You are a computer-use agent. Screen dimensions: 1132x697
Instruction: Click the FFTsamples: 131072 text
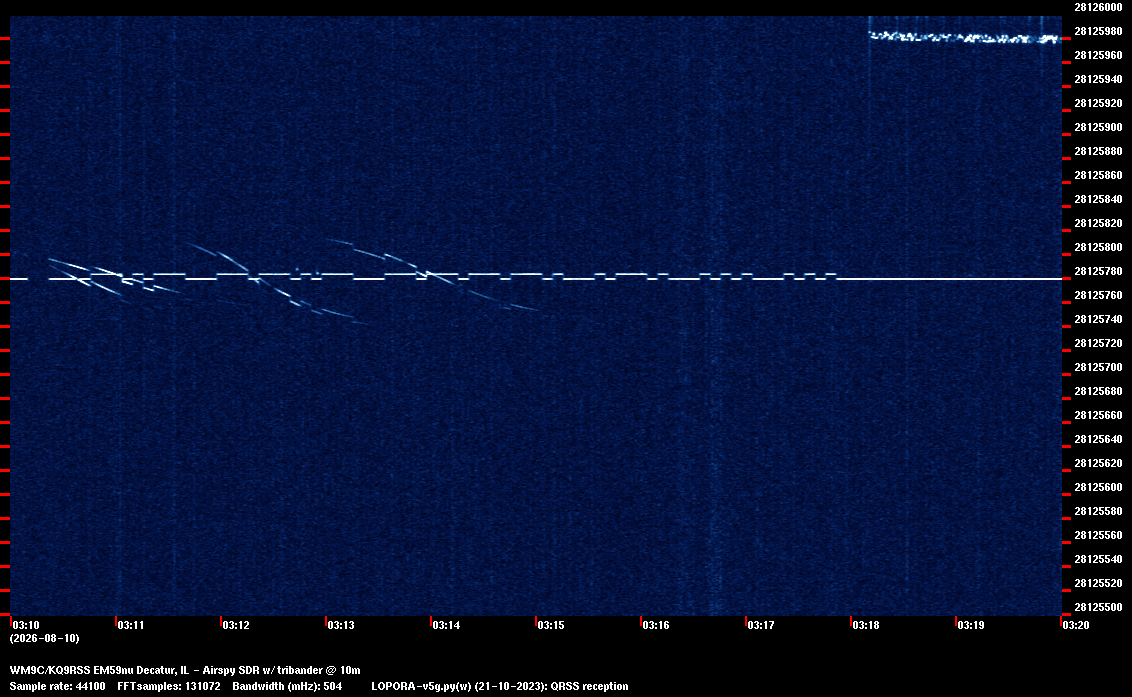click(169, 686)
